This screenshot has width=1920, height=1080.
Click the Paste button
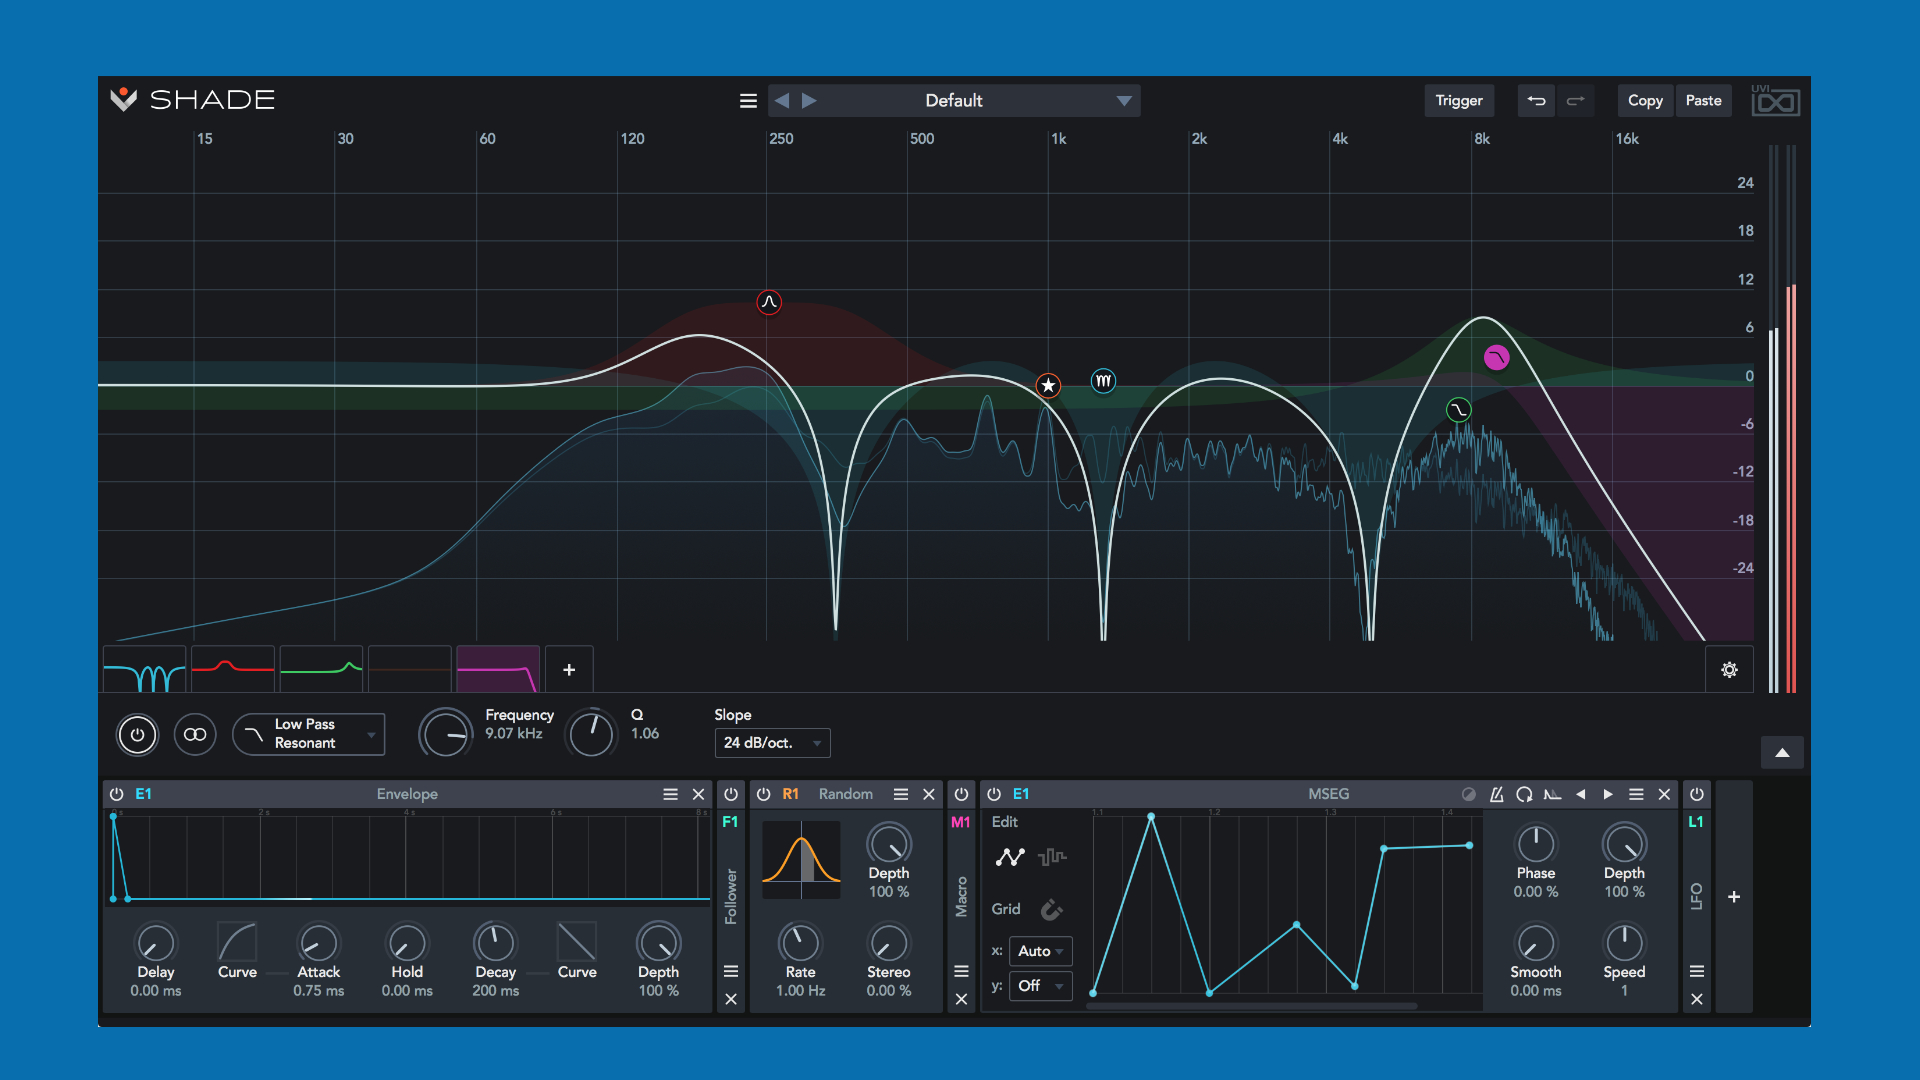pos(1703,101)
